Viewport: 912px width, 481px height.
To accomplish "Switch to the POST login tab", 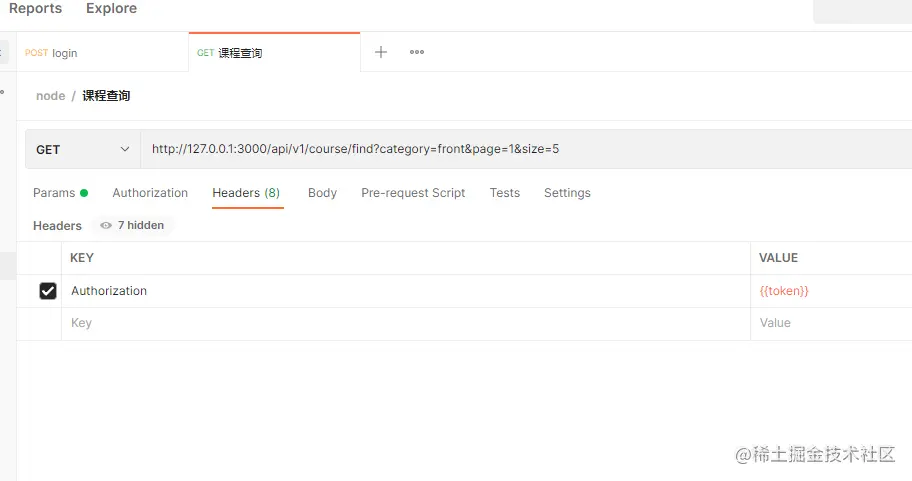I will click(x=102, y=53).
